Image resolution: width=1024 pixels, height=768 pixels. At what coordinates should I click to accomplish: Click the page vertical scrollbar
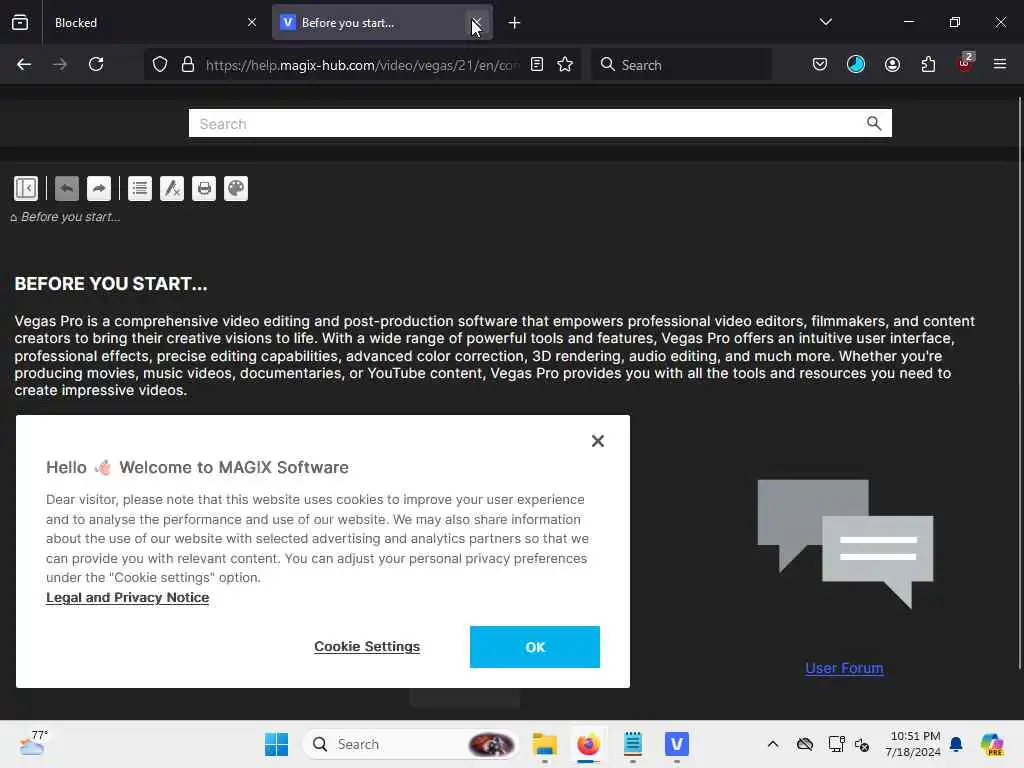[1019, 383]
